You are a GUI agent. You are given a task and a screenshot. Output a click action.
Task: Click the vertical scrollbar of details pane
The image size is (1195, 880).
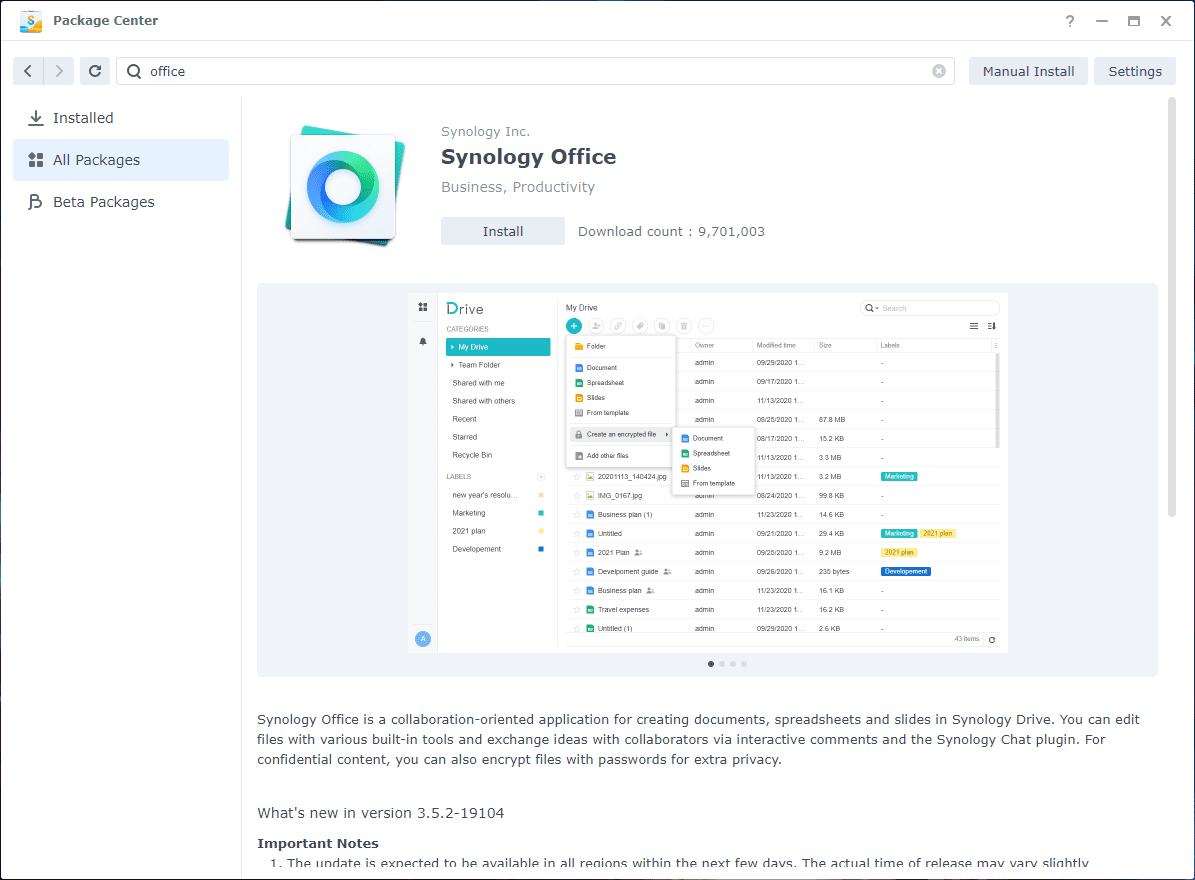pyautogui.click(x=1171, y=308)
